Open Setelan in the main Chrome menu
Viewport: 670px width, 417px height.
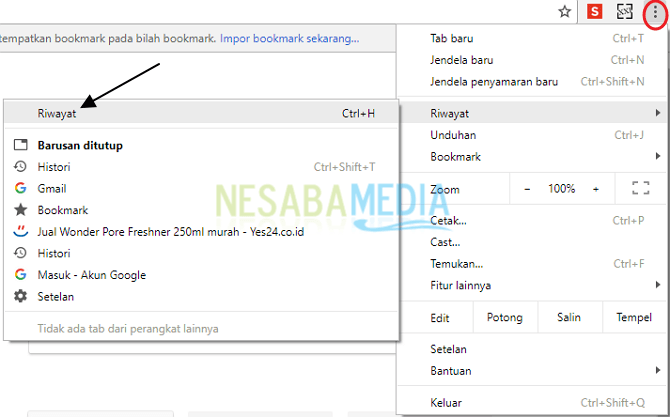click(x=533, y=349)
